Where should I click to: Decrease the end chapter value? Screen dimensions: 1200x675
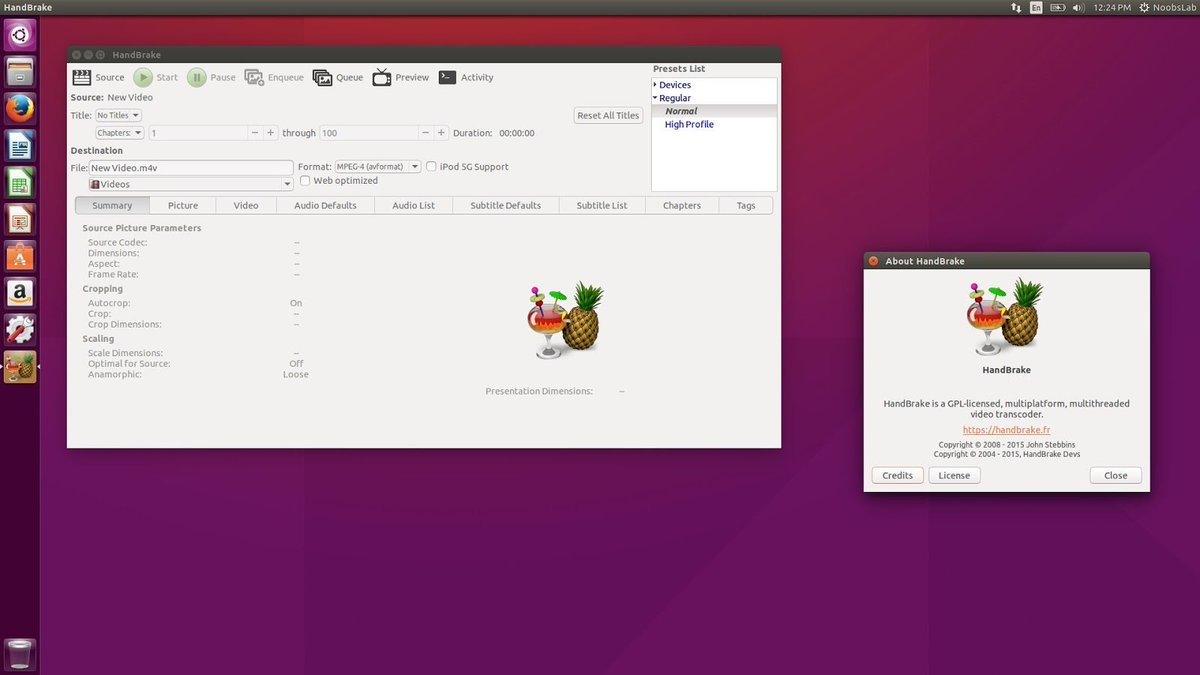425,133
